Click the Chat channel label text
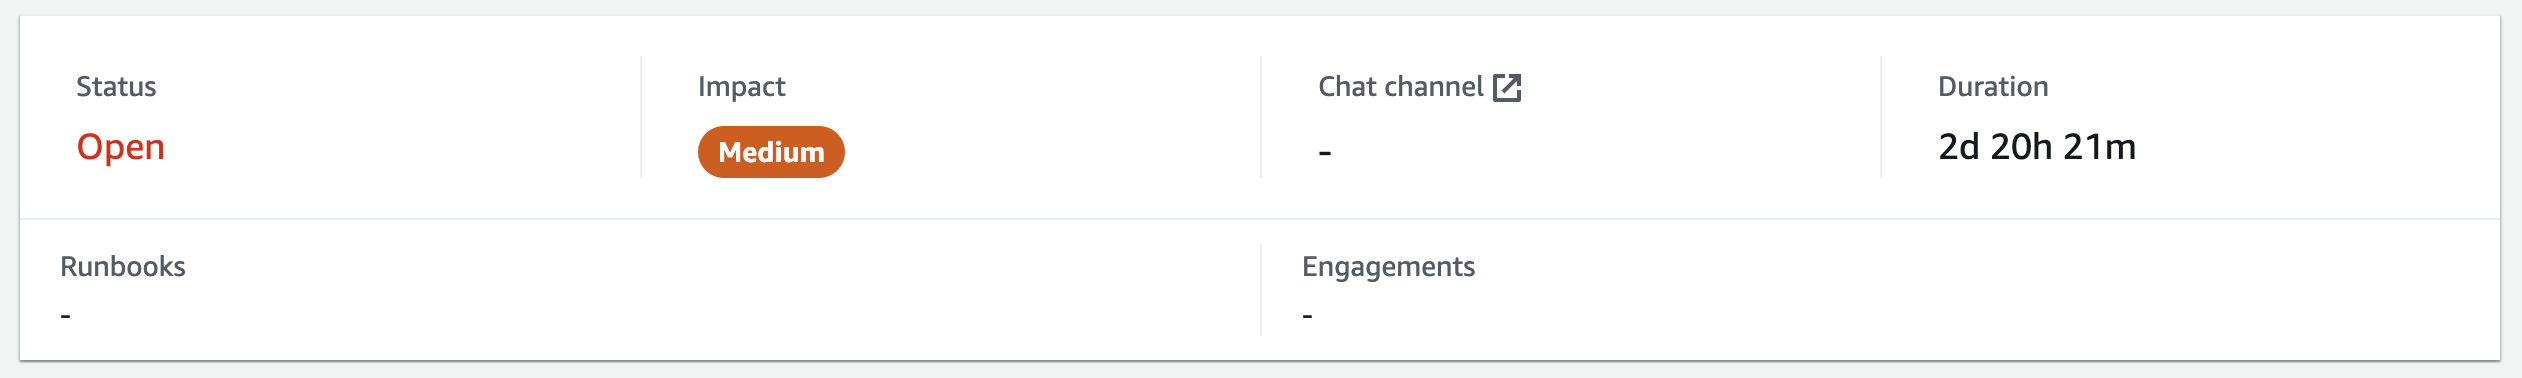The image size is (2522, 378). pyautogui.click(x=1400, y=87)
